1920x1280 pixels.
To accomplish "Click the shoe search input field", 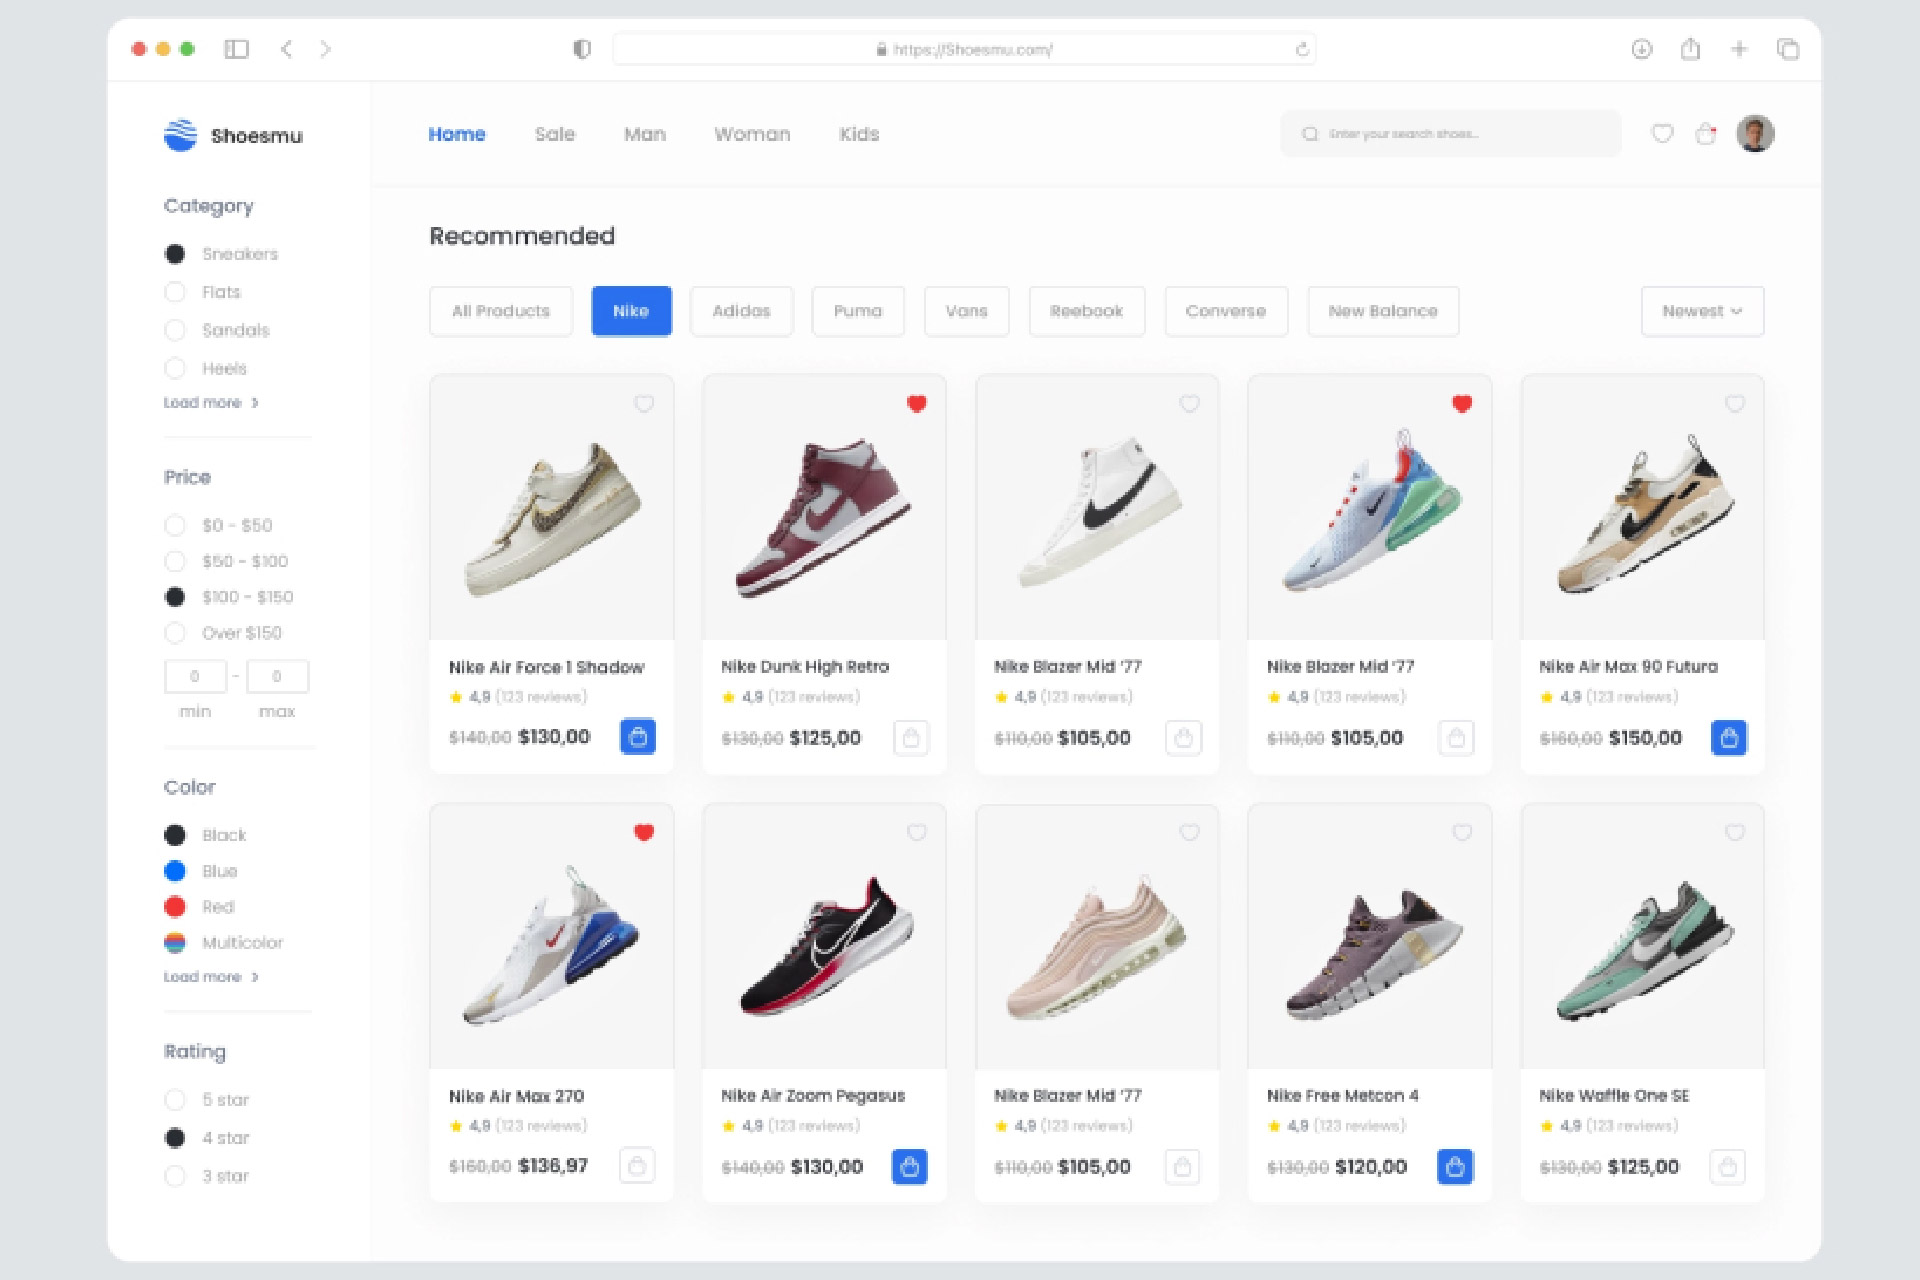I will (x=1450, y=134).
